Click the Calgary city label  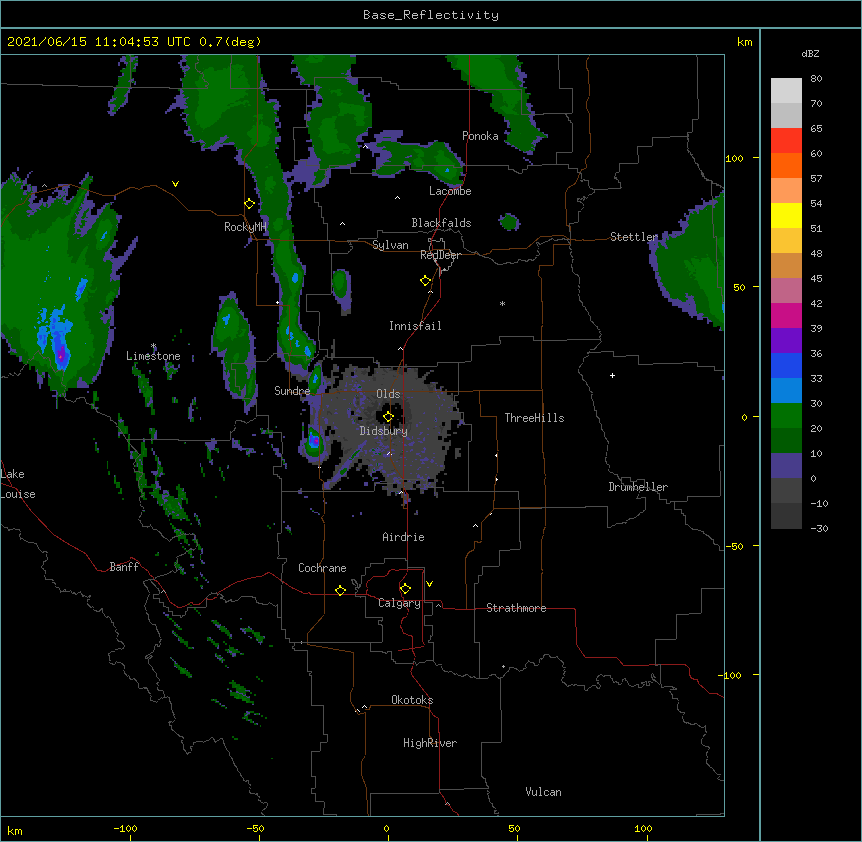[x=399, y=603]
